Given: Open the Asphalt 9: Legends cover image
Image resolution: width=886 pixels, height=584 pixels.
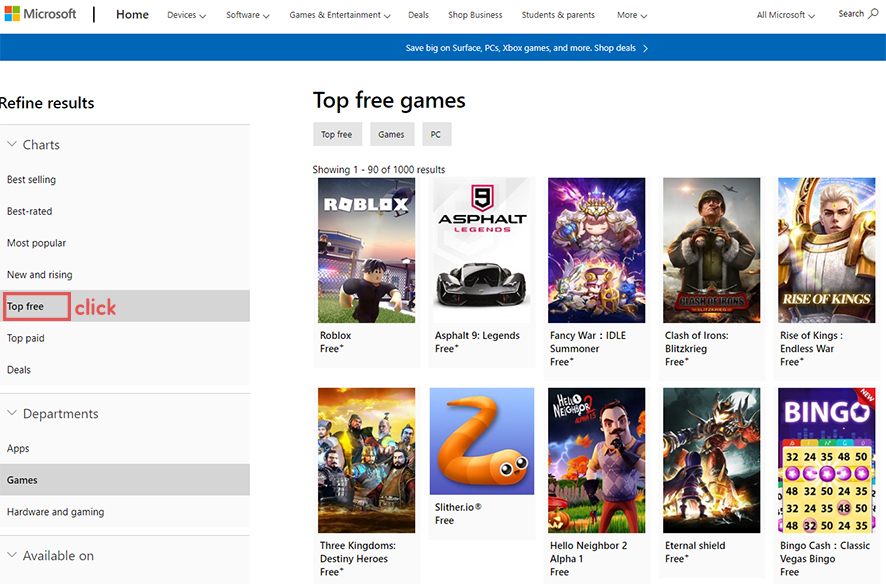Looking at the screenshot, I should click(481, 250).
